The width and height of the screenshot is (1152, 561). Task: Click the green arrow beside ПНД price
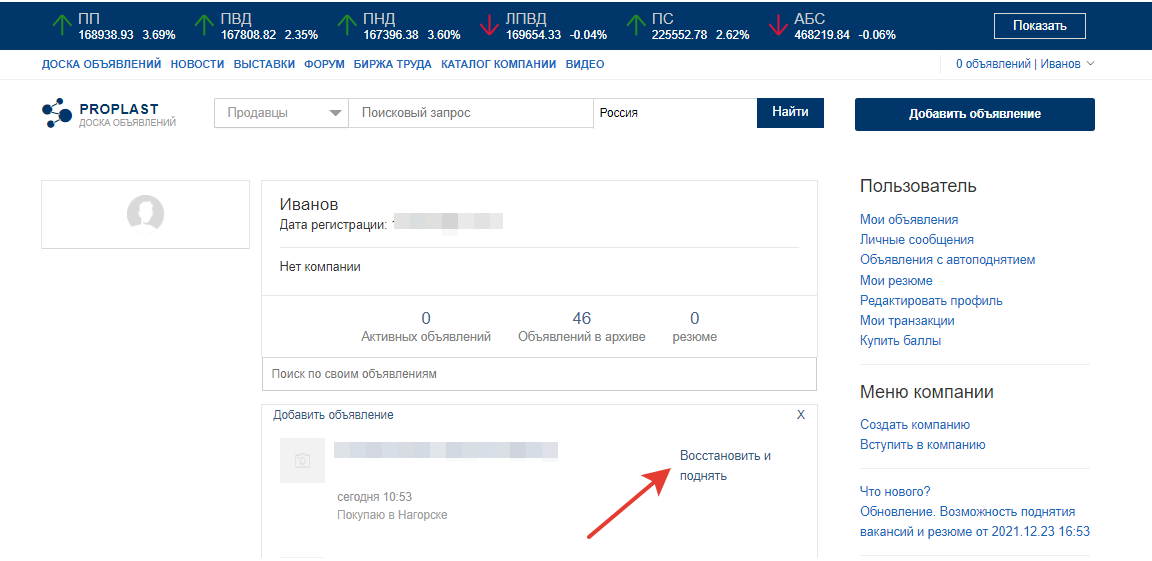(x=347, y=25)
